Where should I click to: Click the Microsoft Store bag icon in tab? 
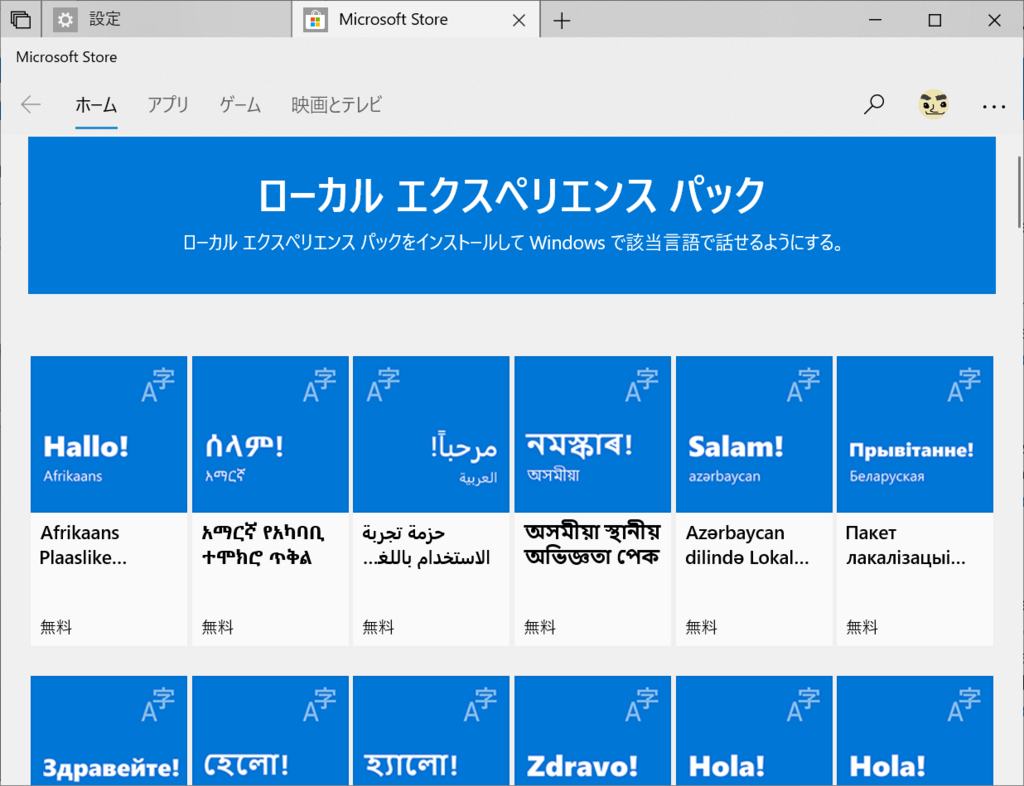point(315,20)
